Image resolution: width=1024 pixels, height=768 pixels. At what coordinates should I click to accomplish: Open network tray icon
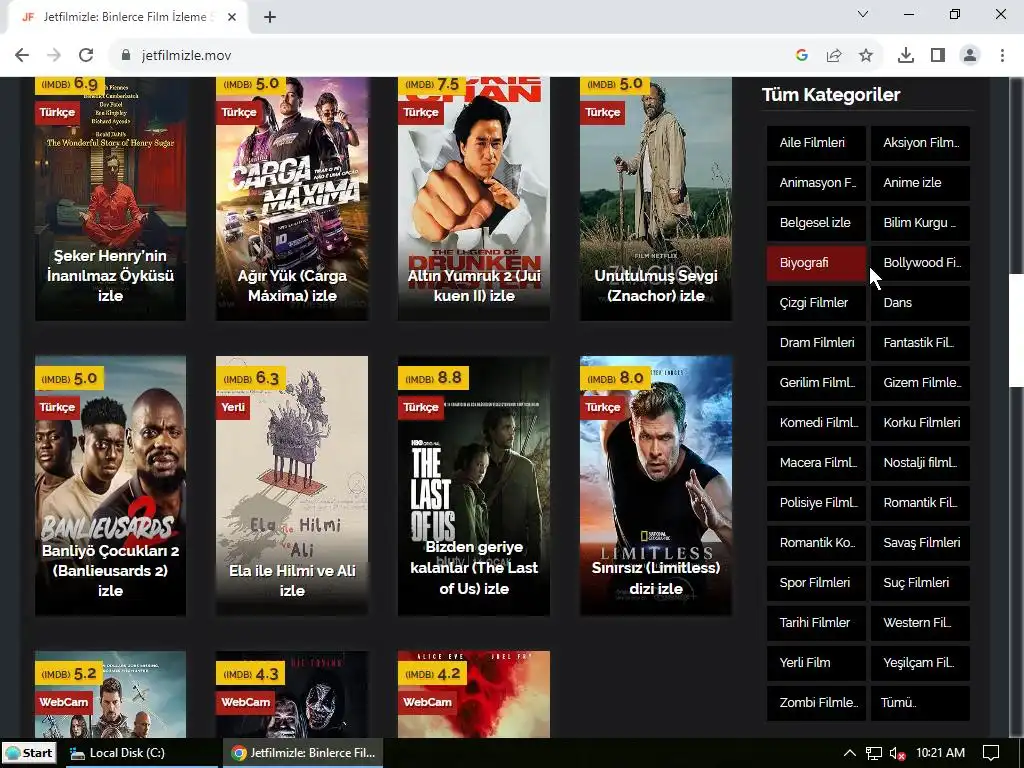pos(874,753)
